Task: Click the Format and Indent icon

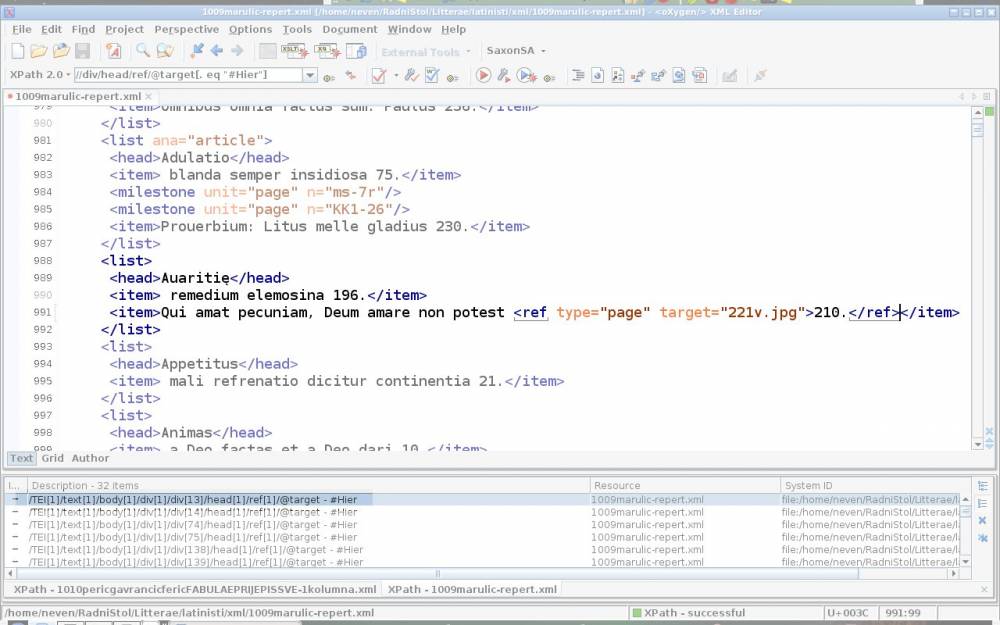Action: coord(578,75)
